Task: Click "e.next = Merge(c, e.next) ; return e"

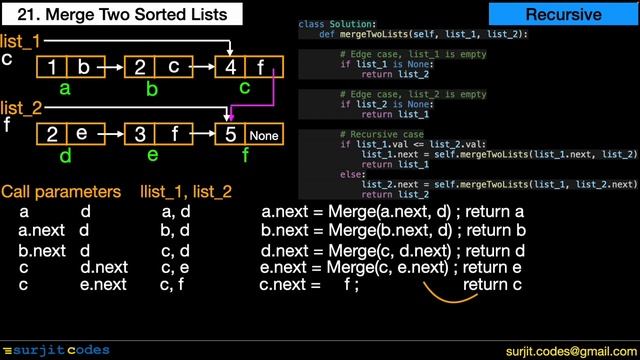Action: pos(391,268)
